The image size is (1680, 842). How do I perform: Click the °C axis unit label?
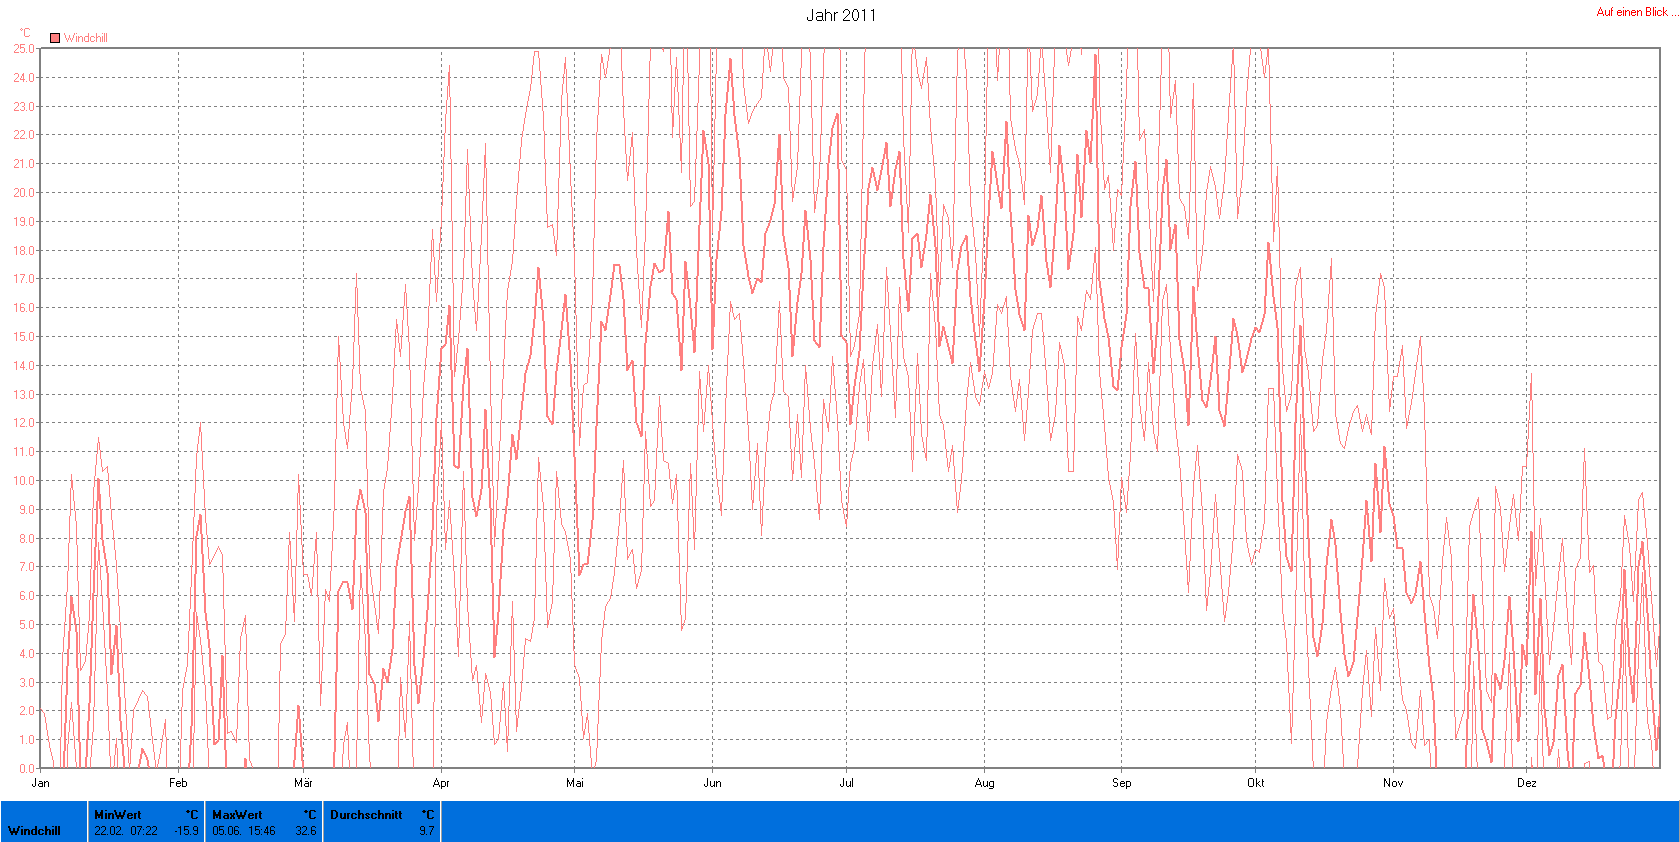25,33
